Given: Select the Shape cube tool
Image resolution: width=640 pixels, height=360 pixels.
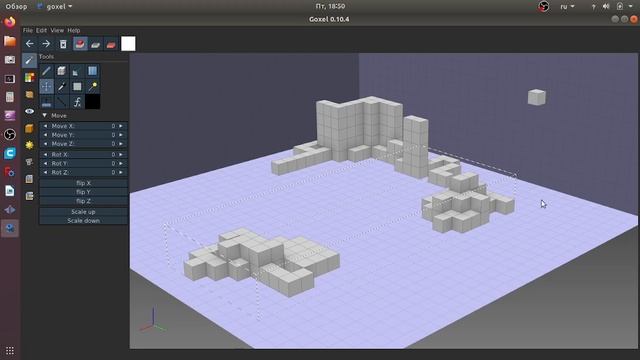Looking at the screenshot, I should (62, 71).
